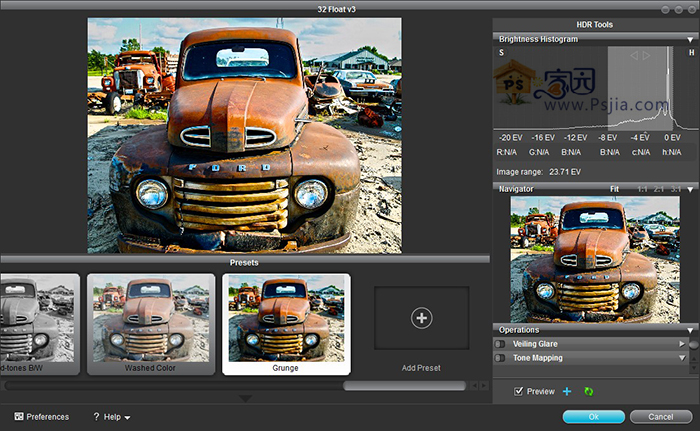700x431 pixels.
Task: Click the h:N/A readout
Action: [671, 152]
